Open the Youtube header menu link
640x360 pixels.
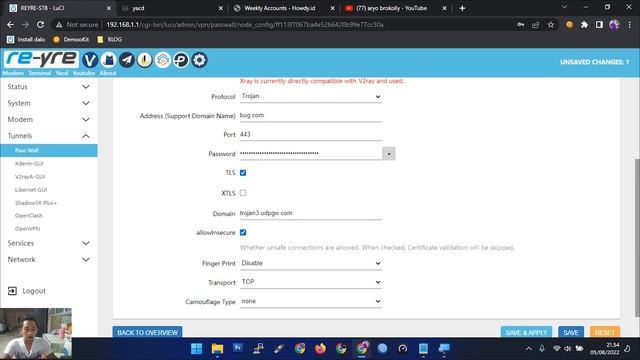pos(84,73)
